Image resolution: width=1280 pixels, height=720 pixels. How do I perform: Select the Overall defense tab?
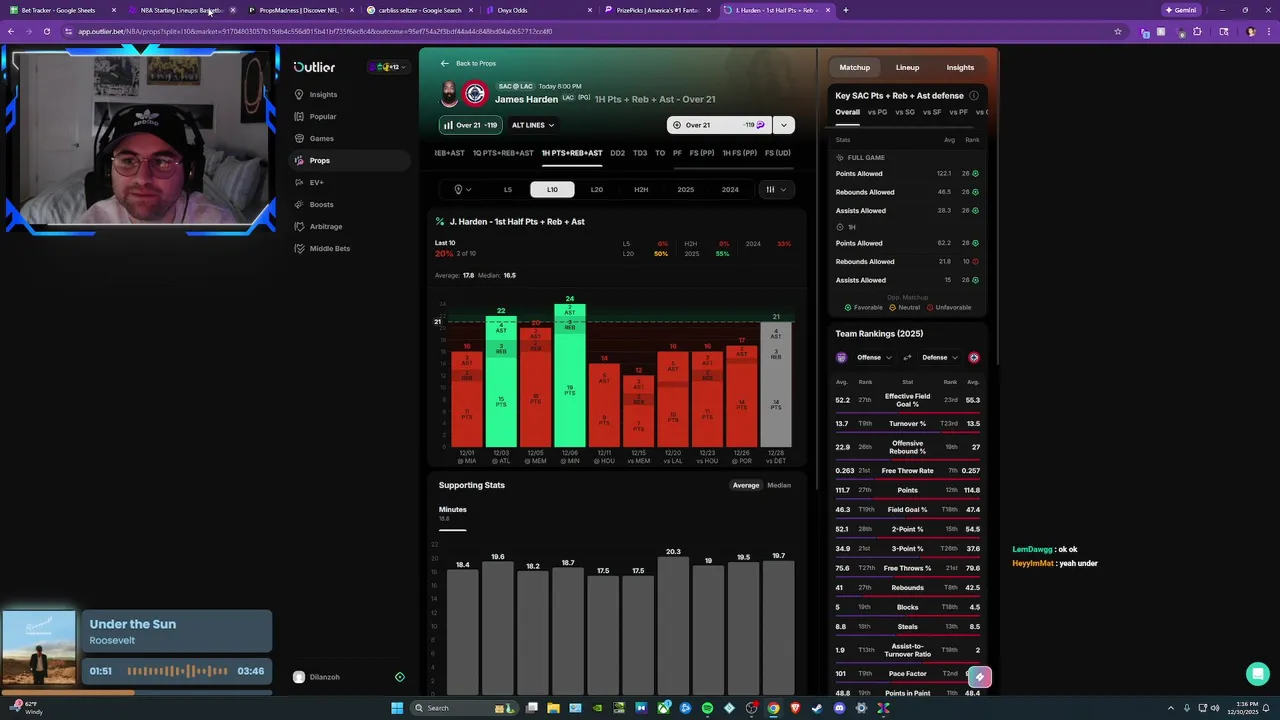847,112
